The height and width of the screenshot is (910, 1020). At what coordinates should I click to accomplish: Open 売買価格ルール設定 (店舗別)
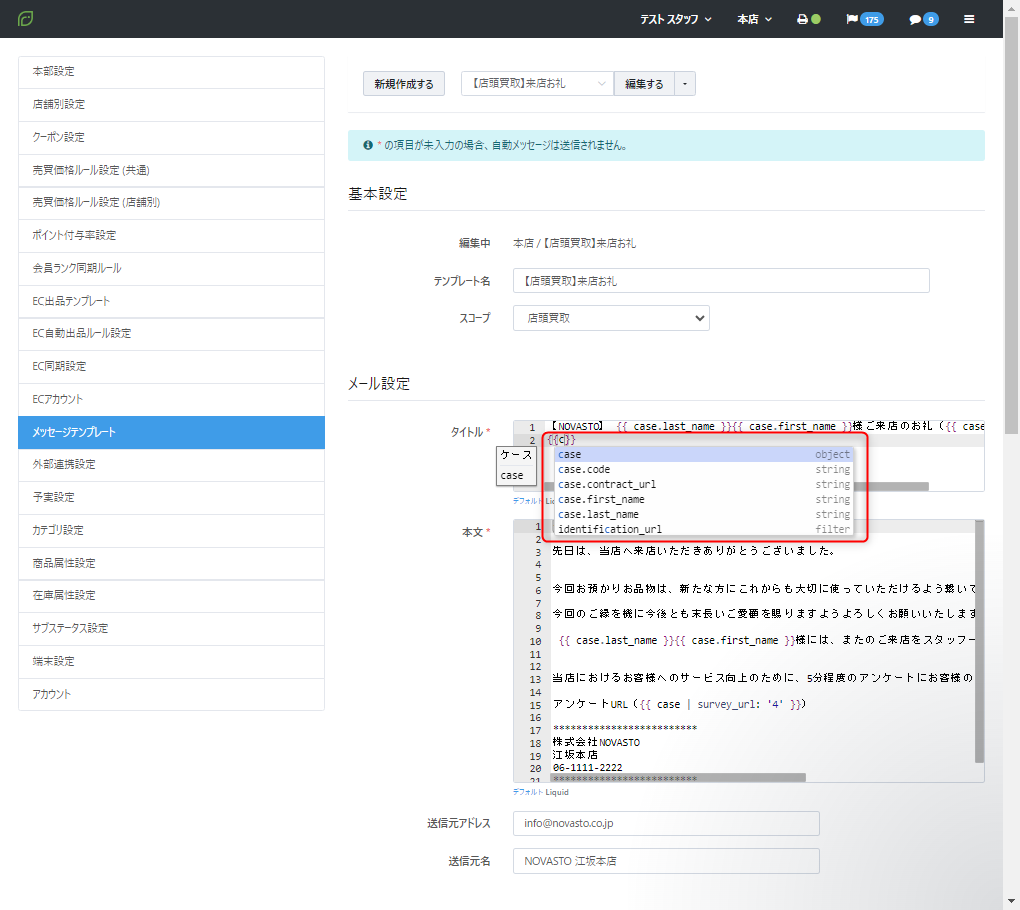point(171,203)
